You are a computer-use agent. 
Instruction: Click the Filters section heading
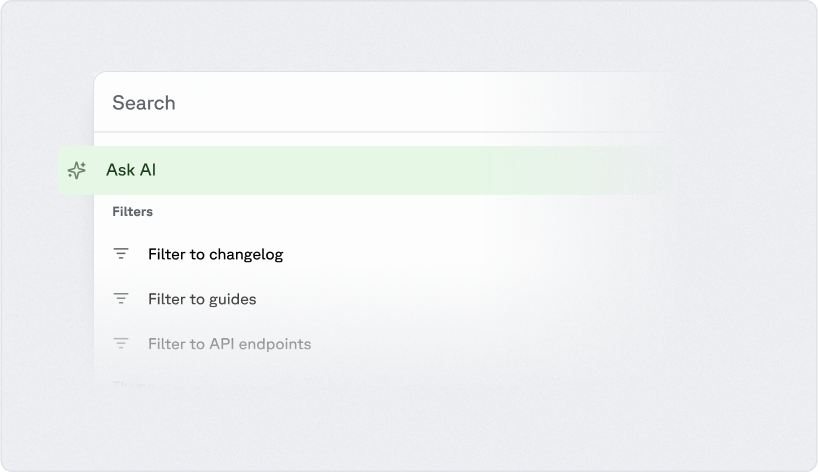pyautogui.click(x=132, y=212)
